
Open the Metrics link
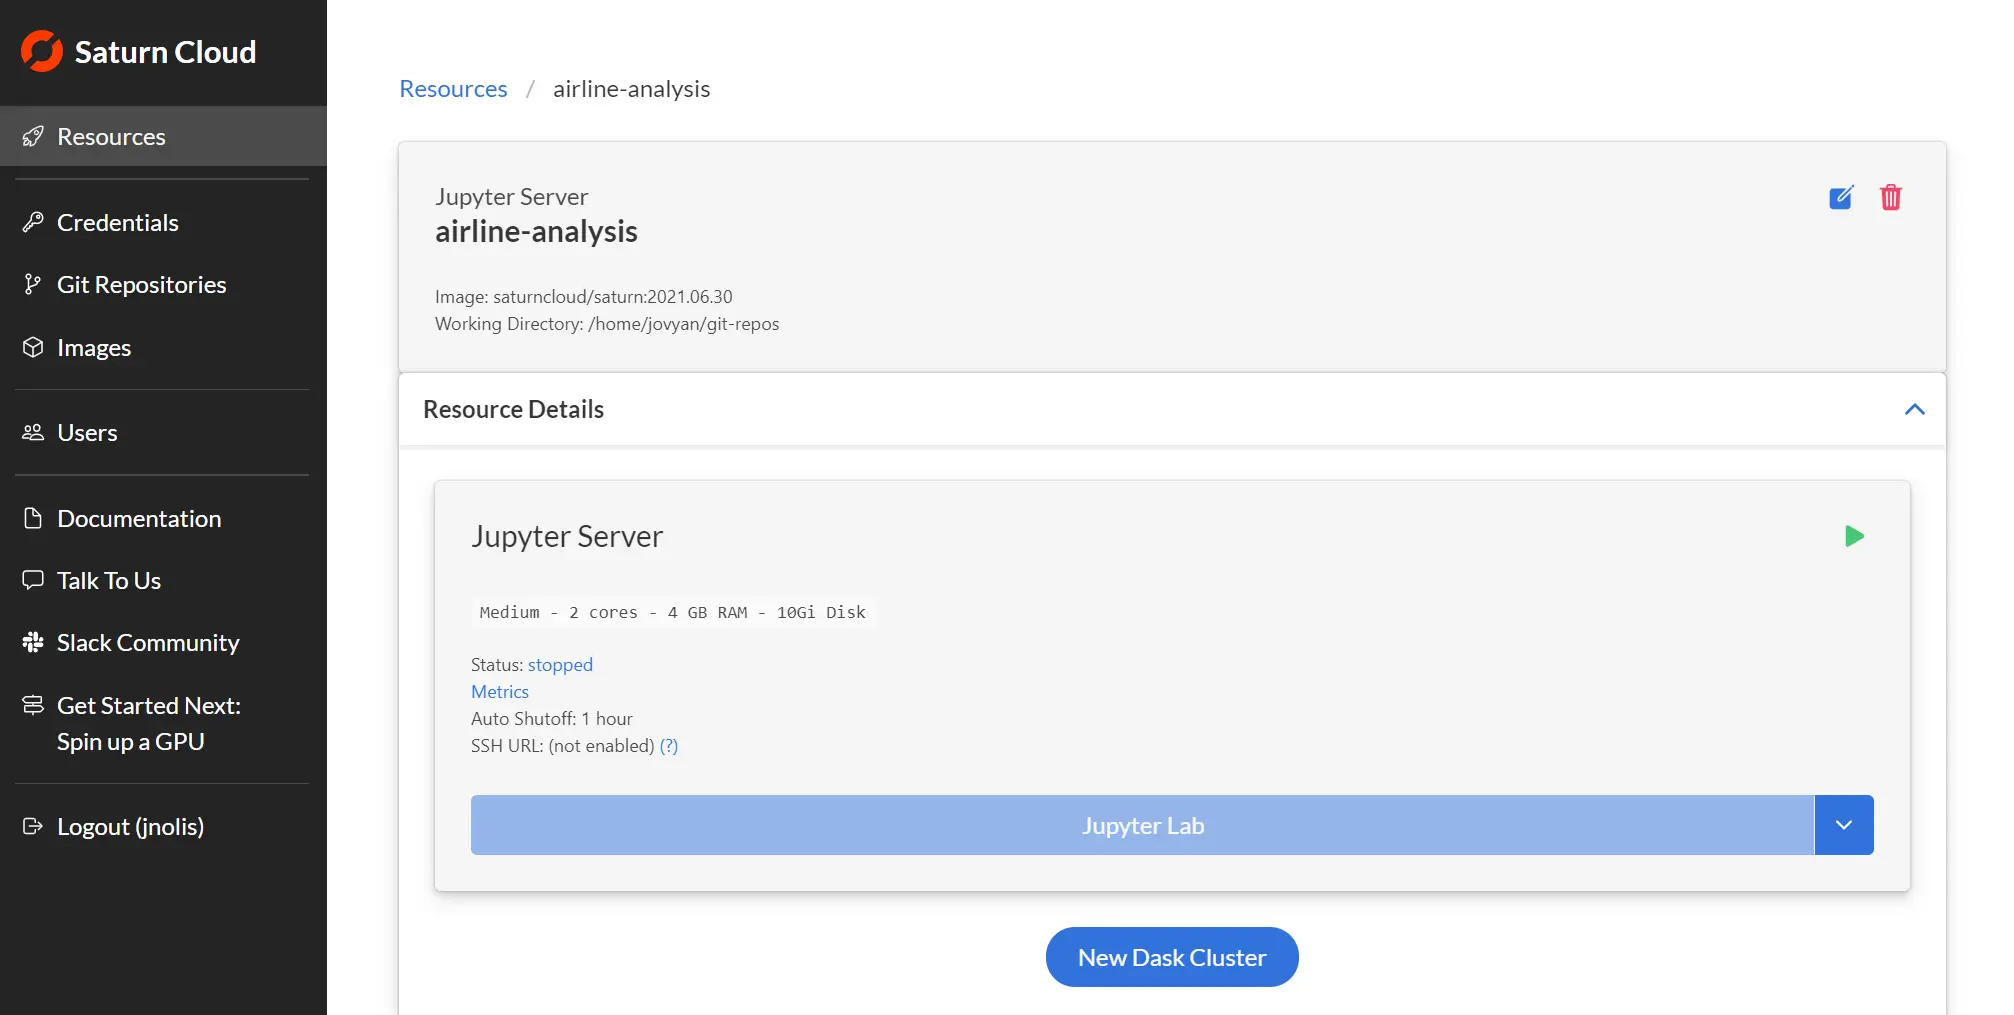pos(500,691)
